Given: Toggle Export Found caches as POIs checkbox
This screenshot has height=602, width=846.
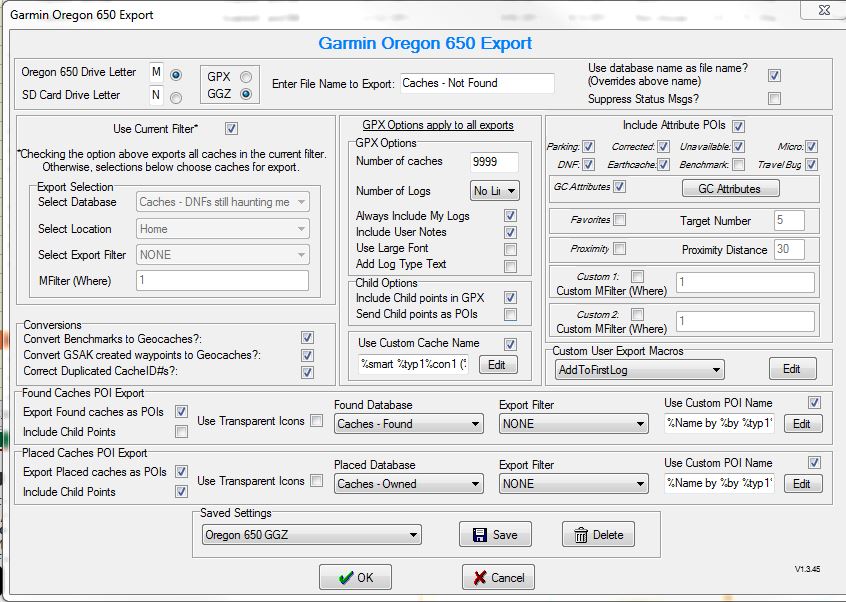Looking at the screenshot, I should tap(181, 411).
